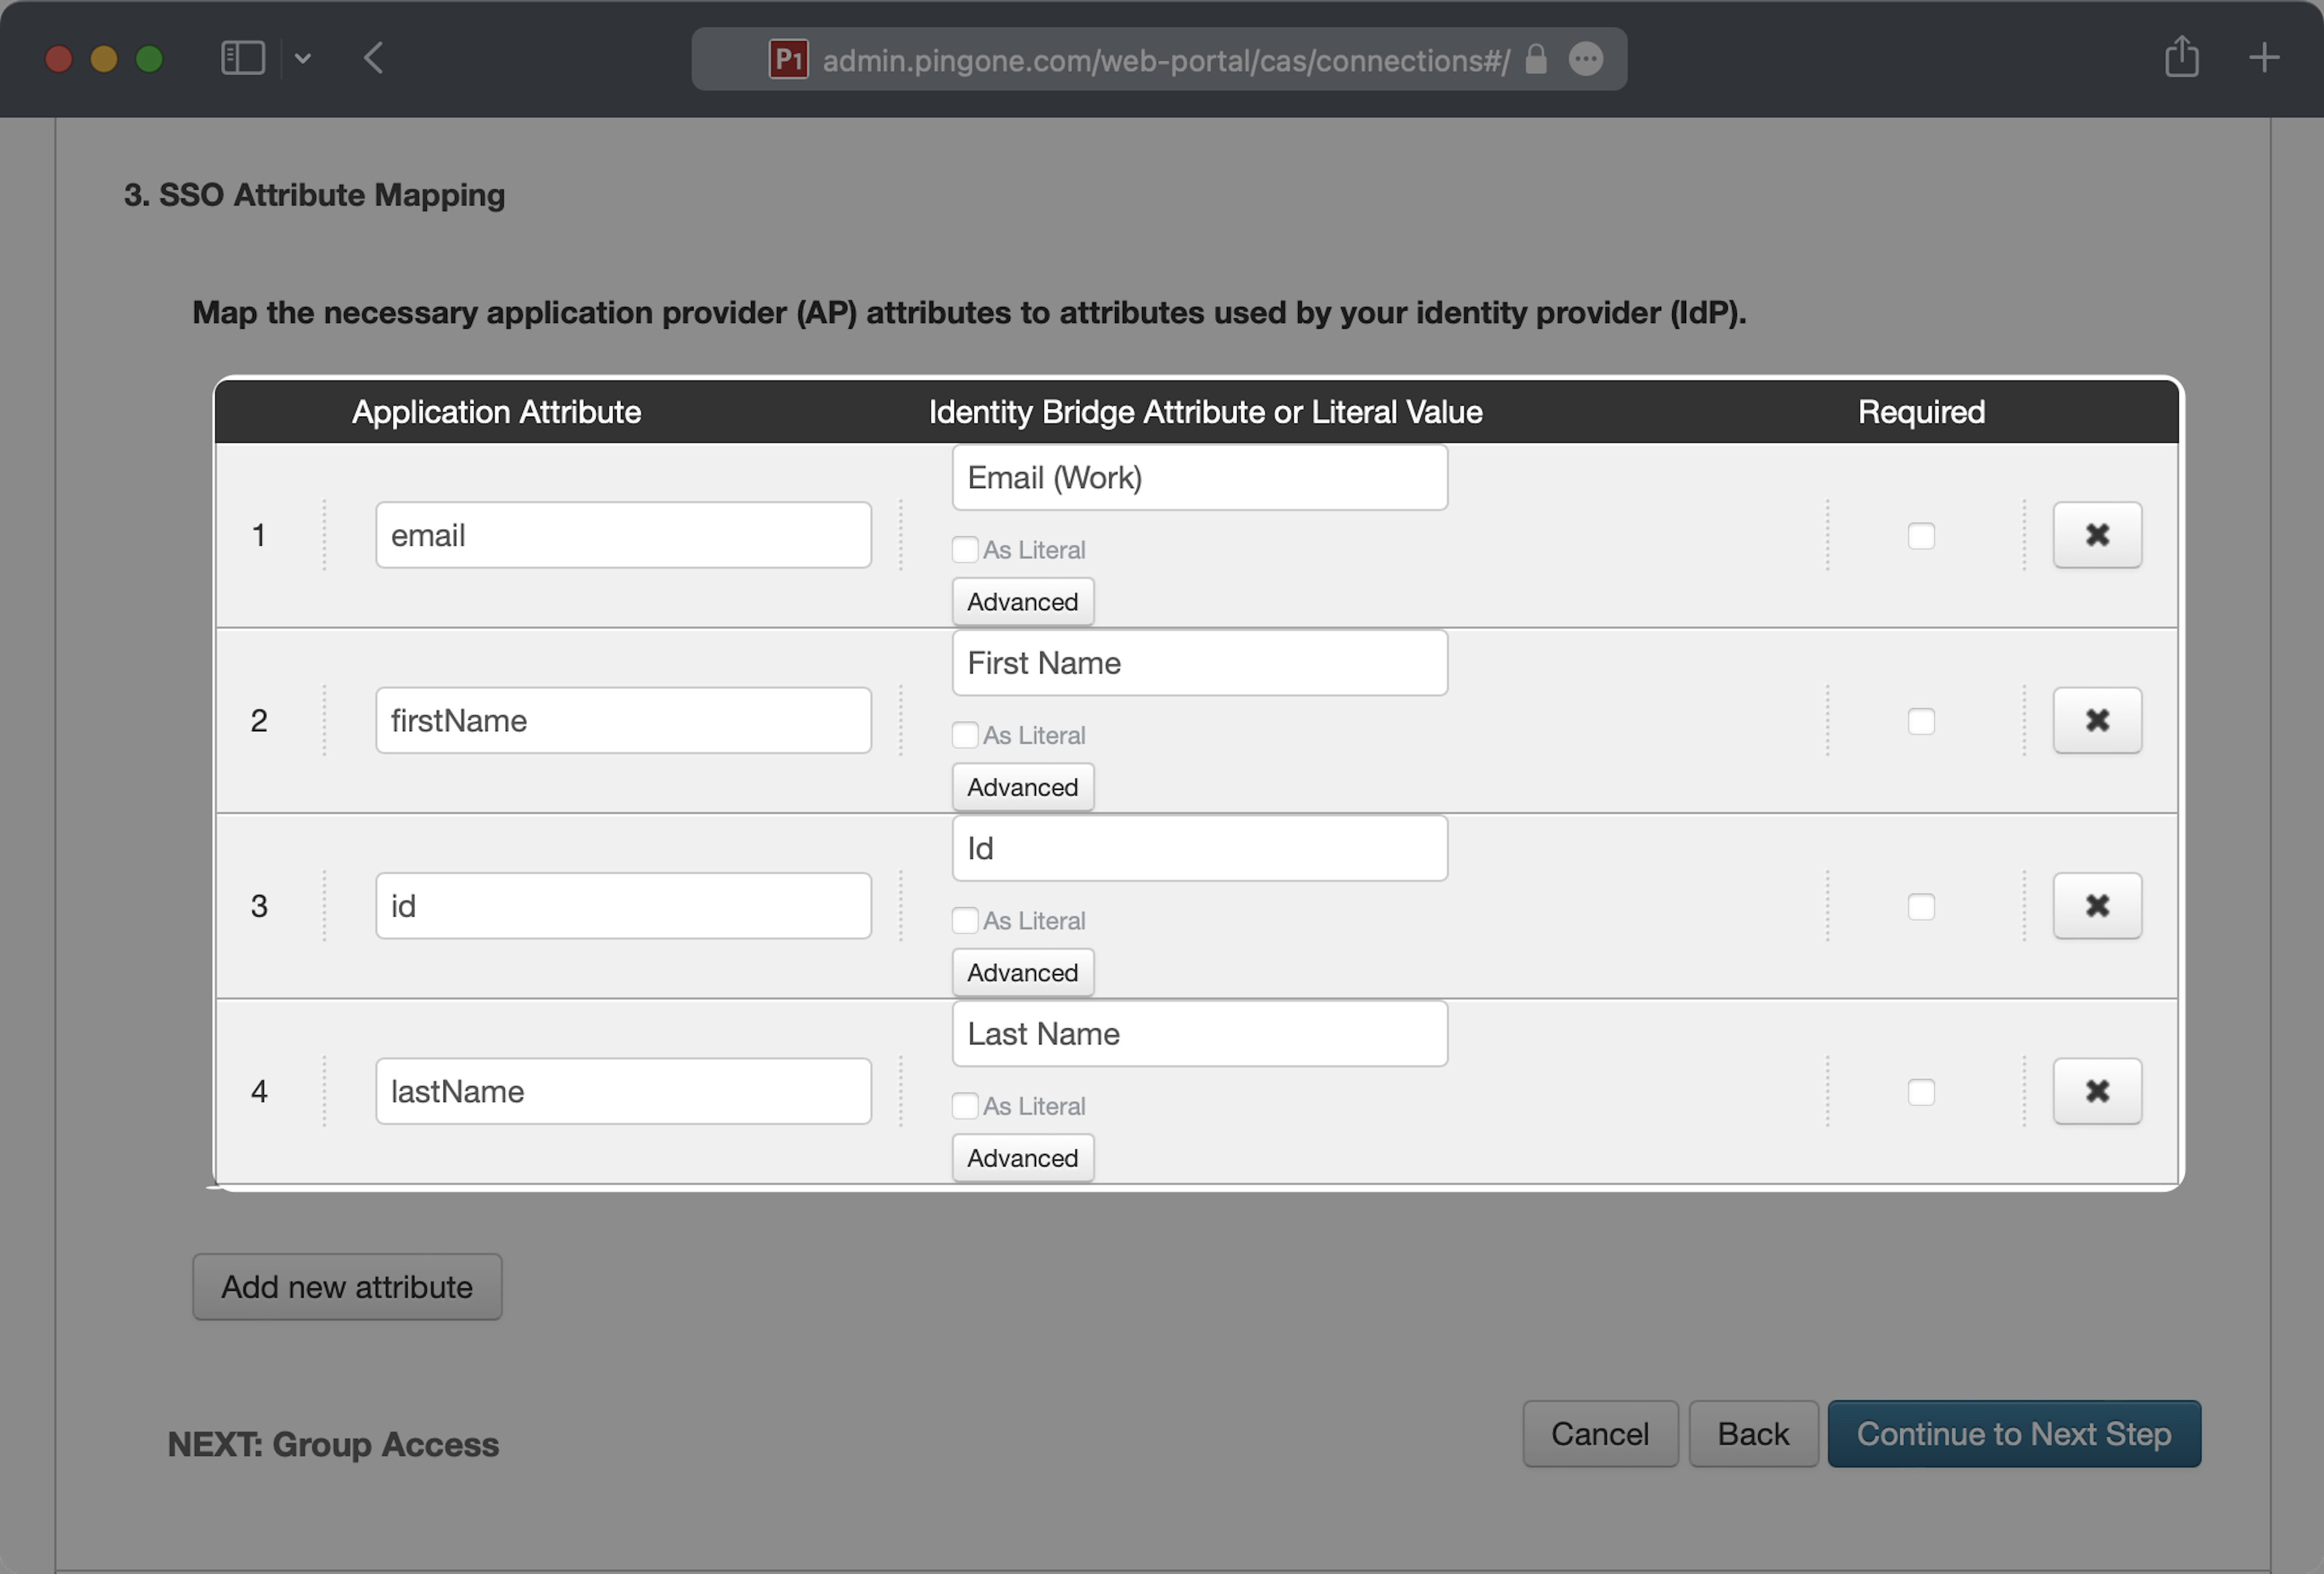Open Advanced options for id row
The image size is (2324, 1574).
1022,972
